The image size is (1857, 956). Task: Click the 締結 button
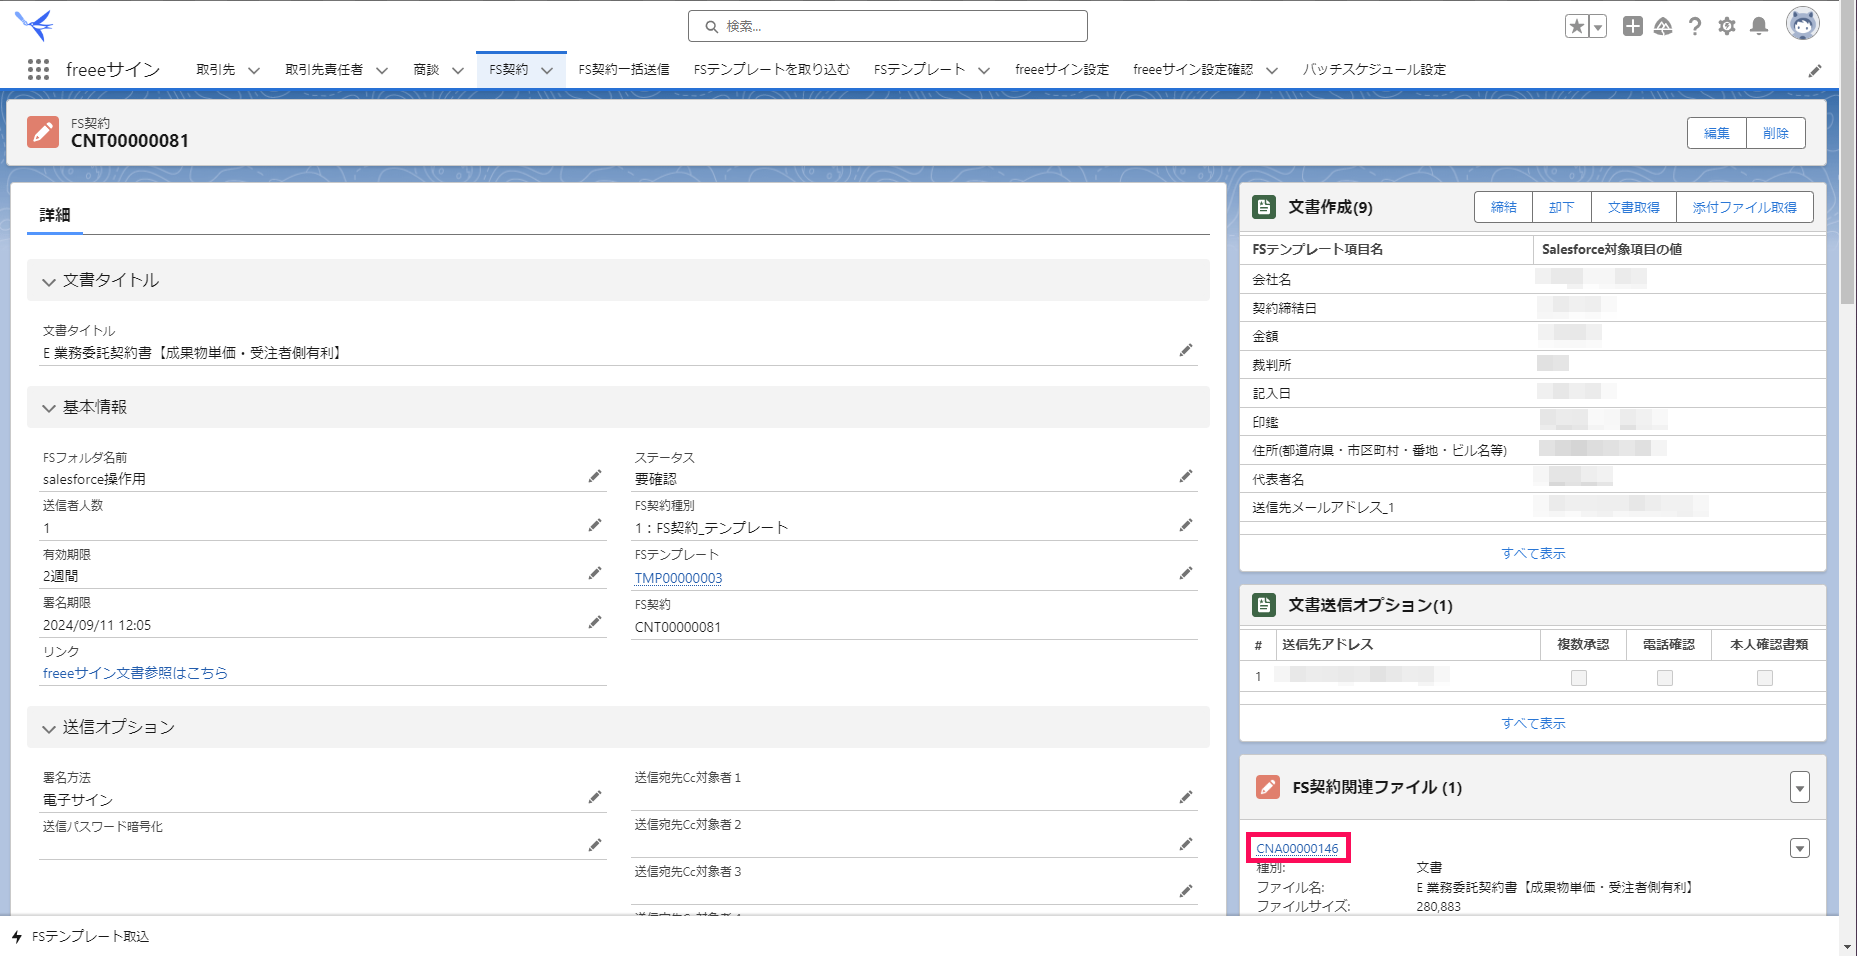1504,208
